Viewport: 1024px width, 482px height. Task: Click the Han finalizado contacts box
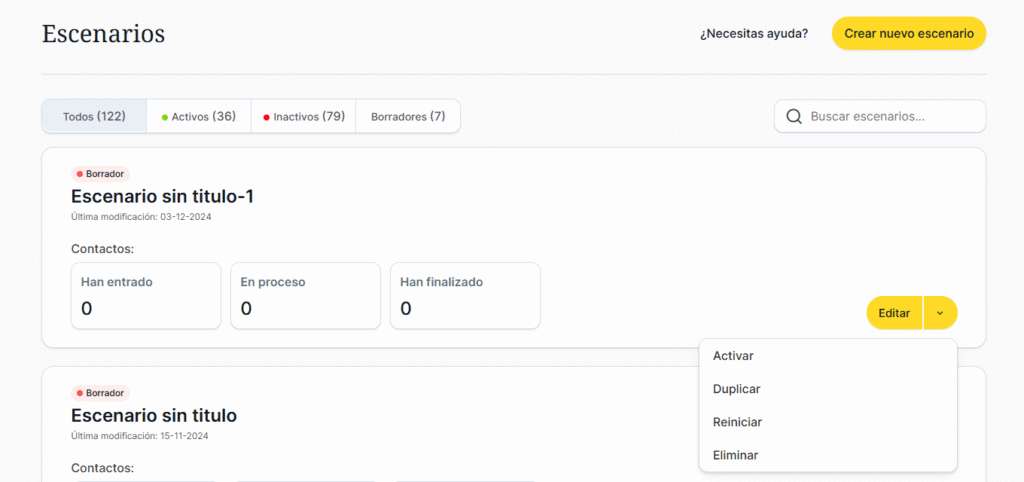(x=465, y=296)
